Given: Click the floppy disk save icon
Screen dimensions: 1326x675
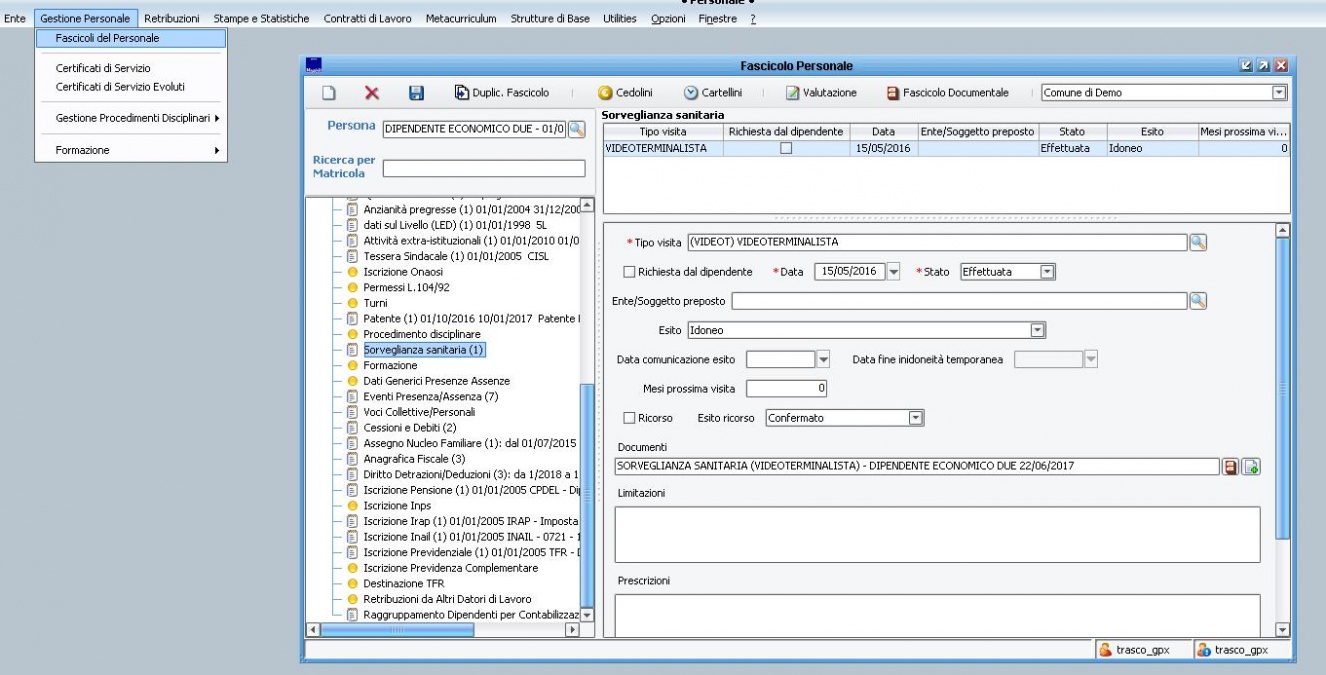Looking at the screenshot, I should tap(416, 93).
